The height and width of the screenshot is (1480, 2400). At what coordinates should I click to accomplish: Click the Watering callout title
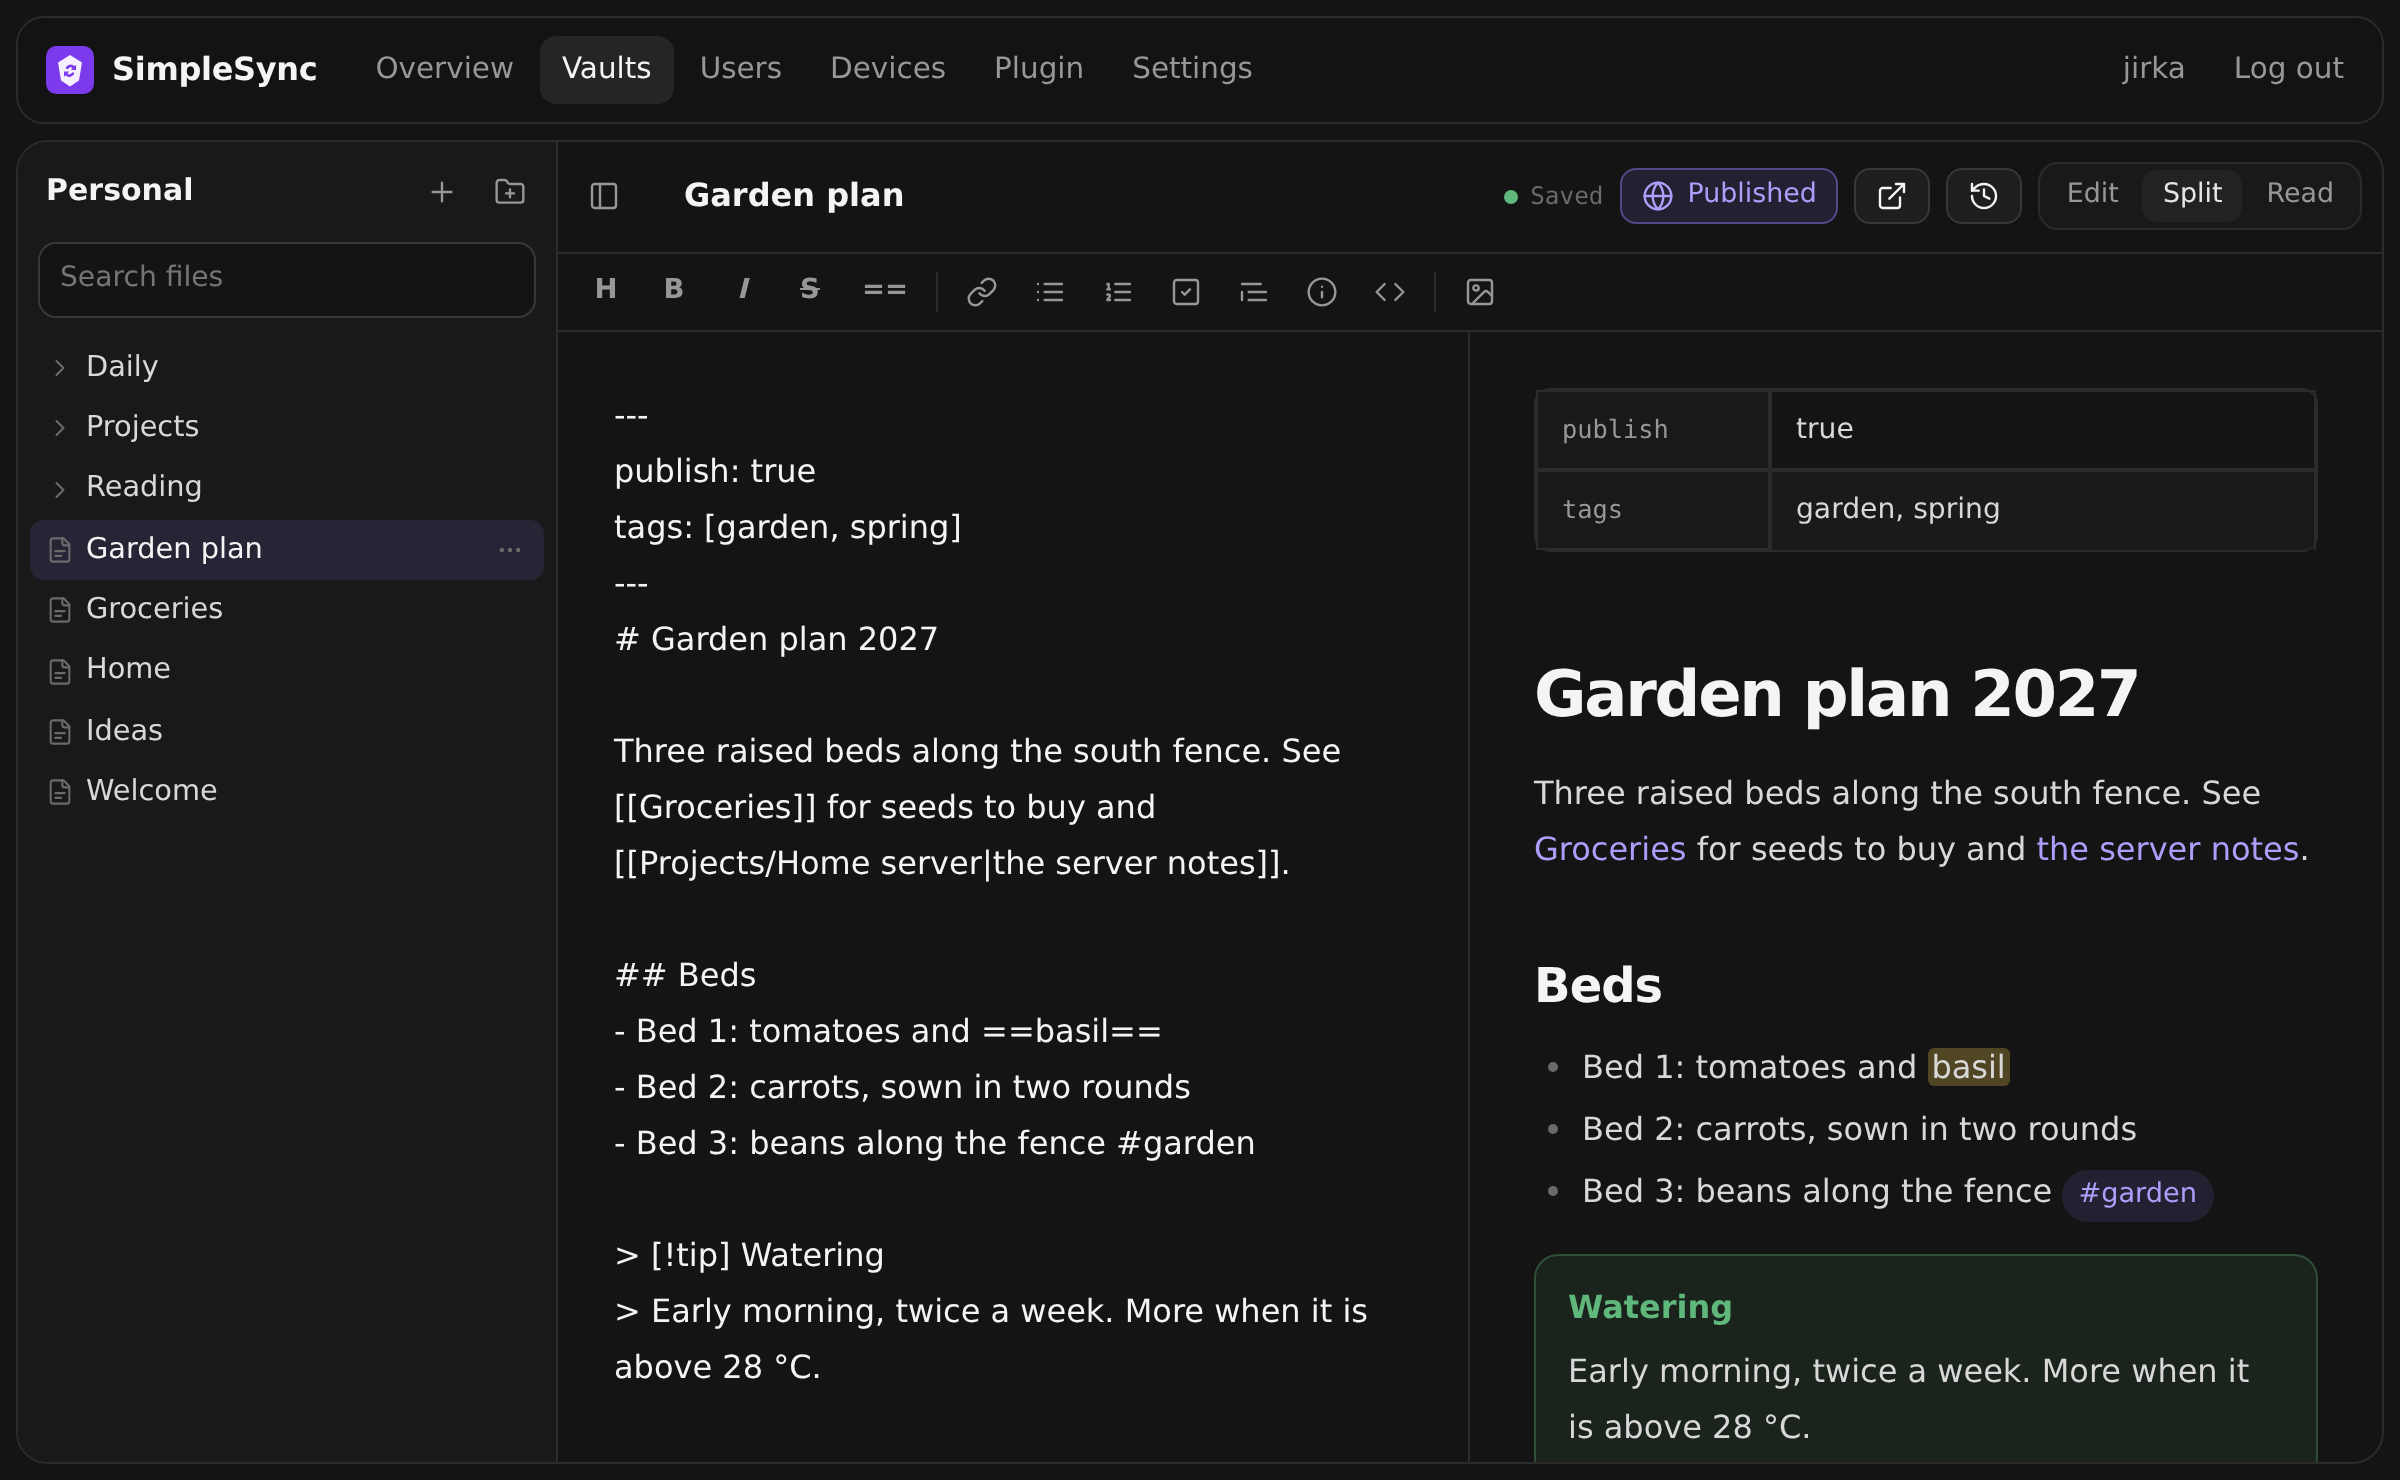point(1650,1307)
